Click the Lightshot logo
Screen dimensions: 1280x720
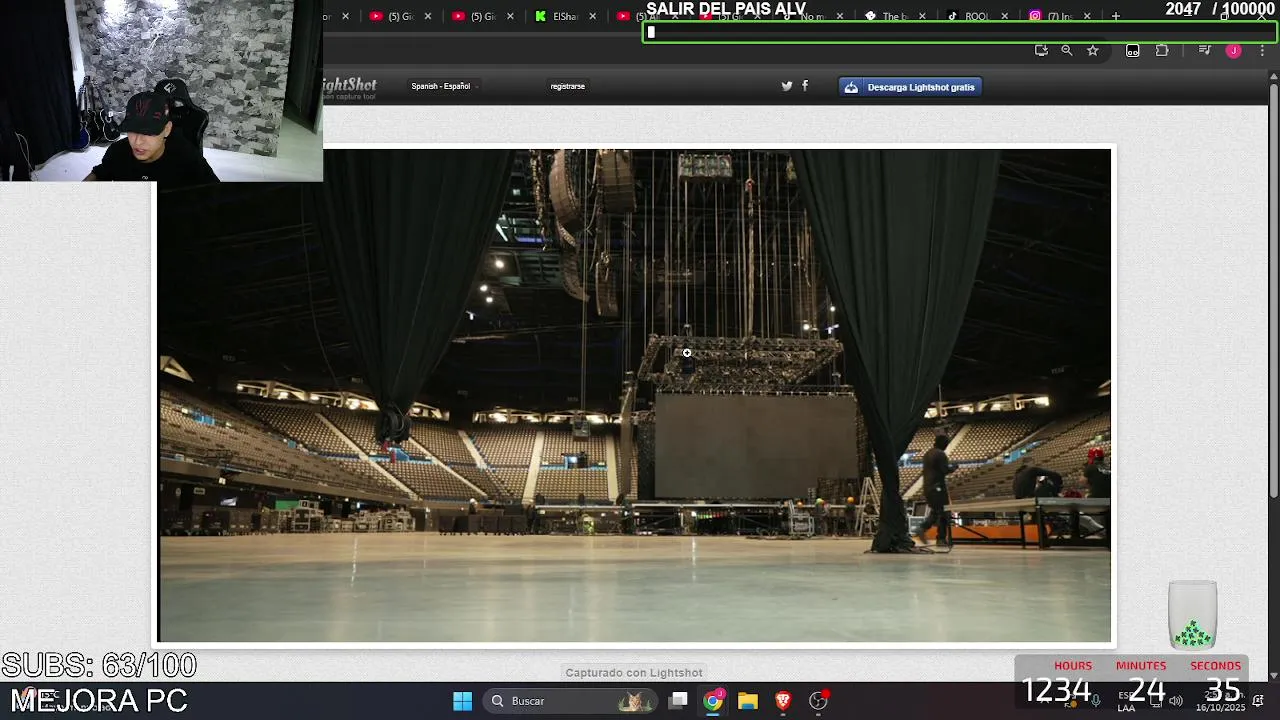point(349,88)
